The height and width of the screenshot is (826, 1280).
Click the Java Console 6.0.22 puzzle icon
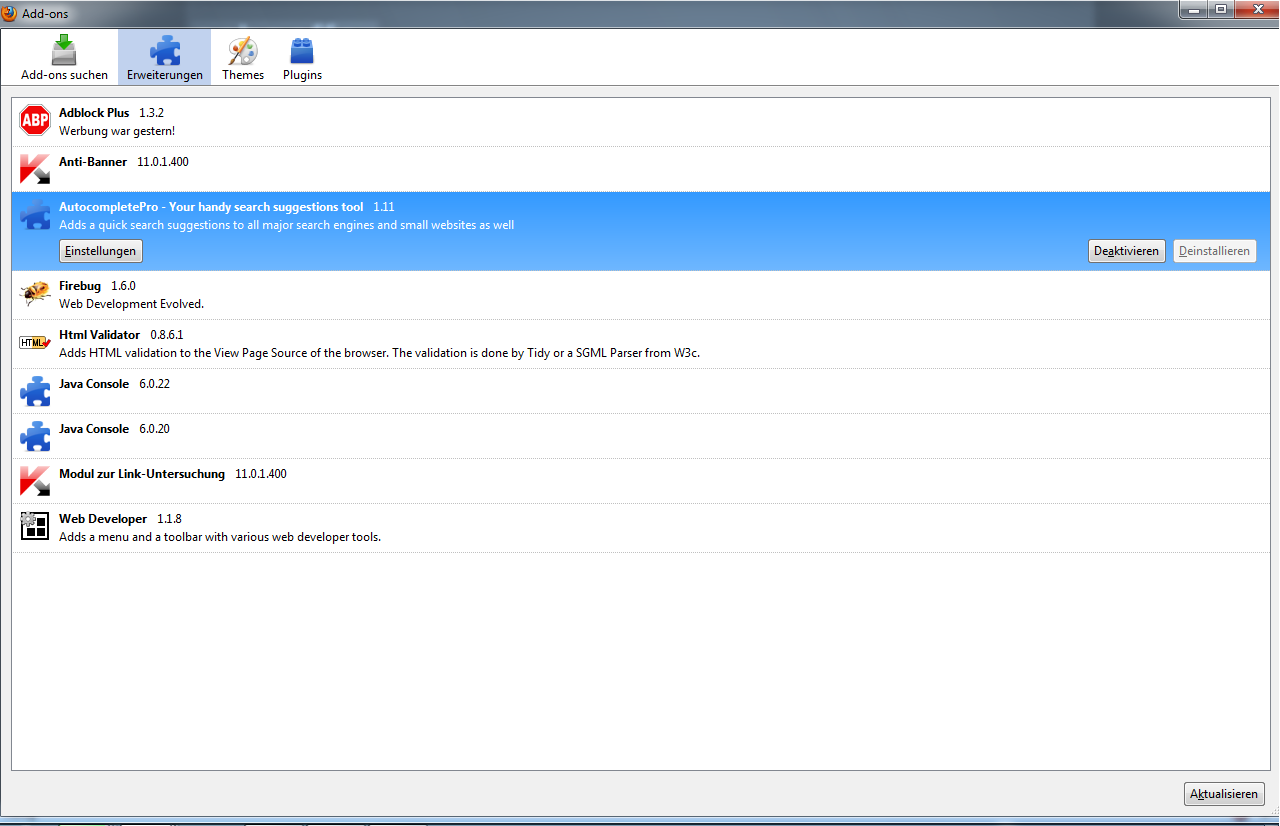pyautogui.click(x=35, y=391)
